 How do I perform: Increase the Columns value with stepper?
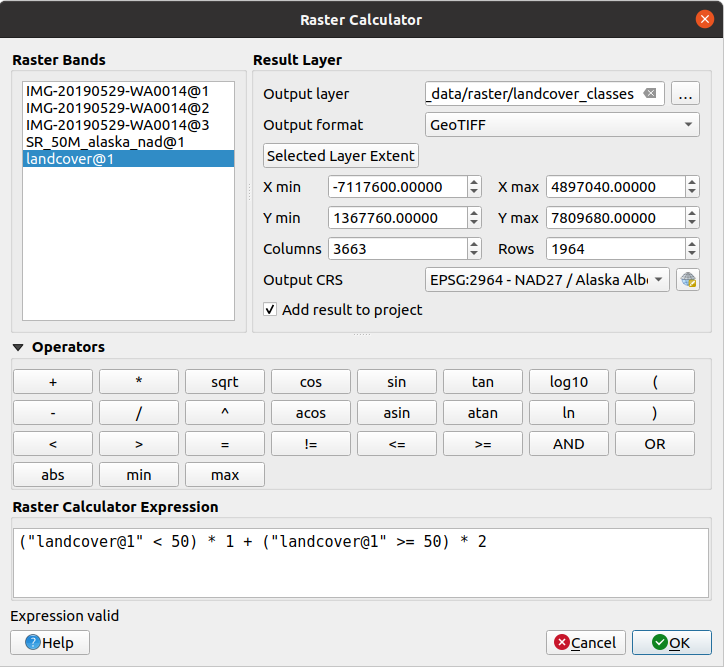coord(474,244)
